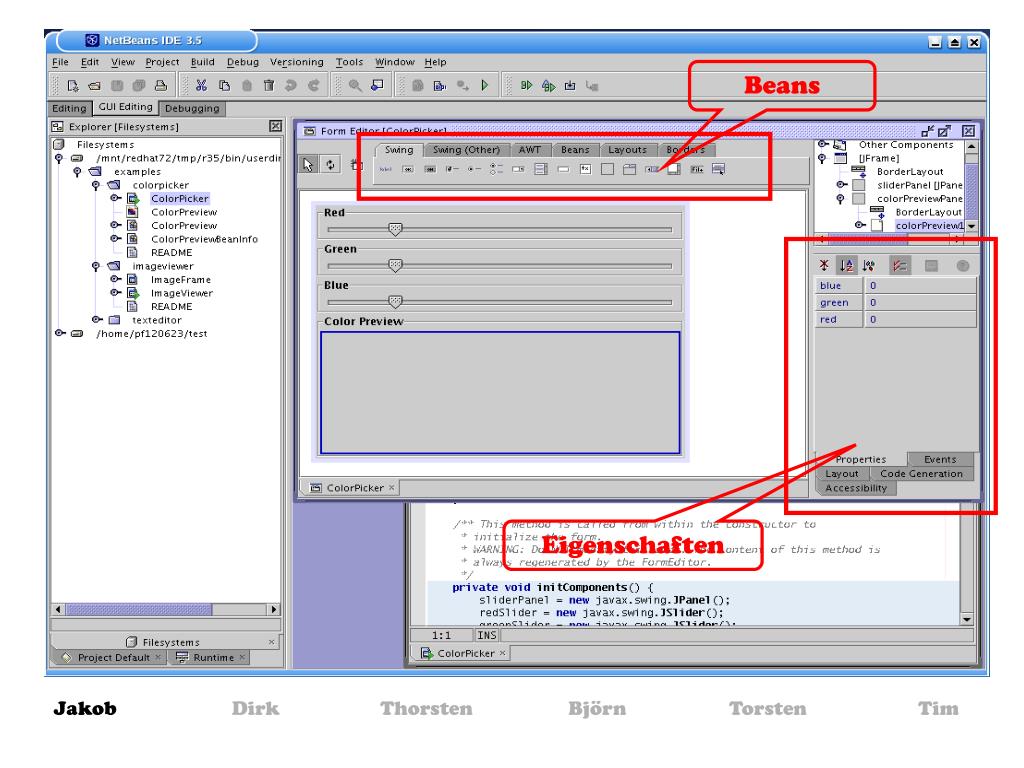Pick the JPanel component in Swing palette
The image size is (1024, 768).
pyautogui.click(x=607, y=170)
